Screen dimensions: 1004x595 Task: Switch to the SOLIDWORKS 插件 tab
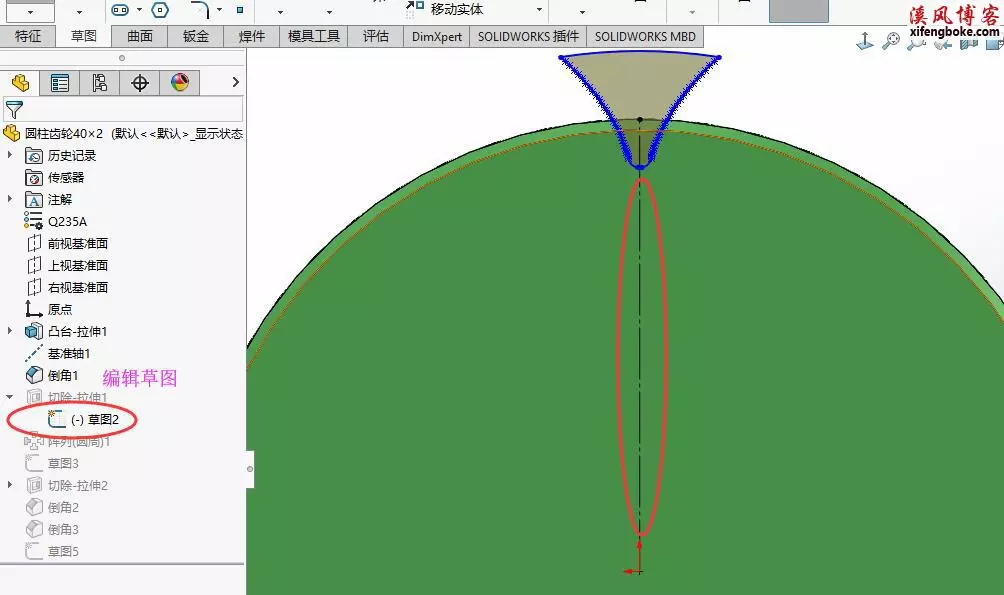528,36
